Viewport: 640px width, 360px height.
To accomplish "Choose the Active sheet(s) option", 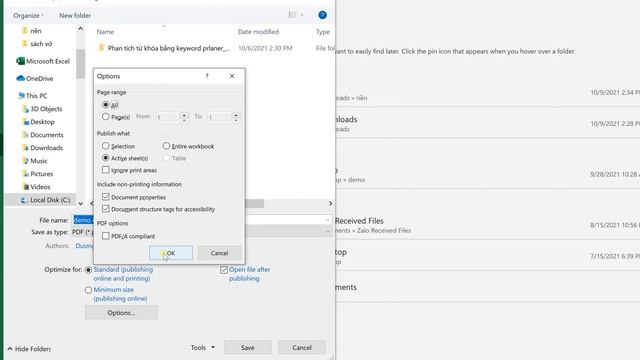I will 105,158.
